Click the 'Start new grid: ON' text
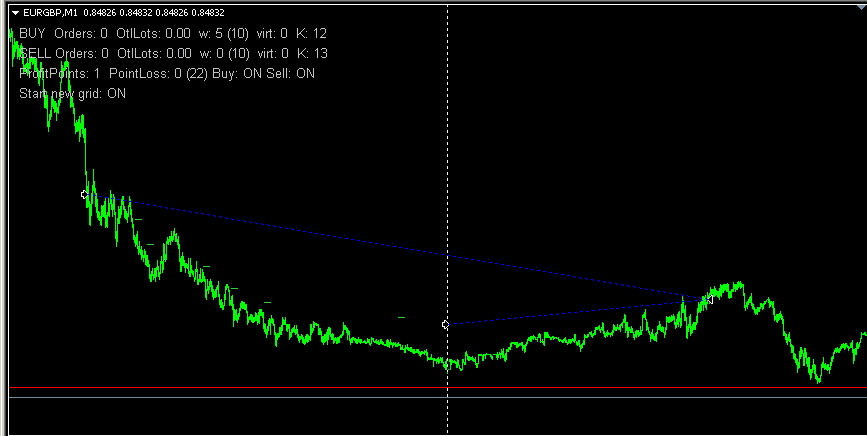 (72, 93)
